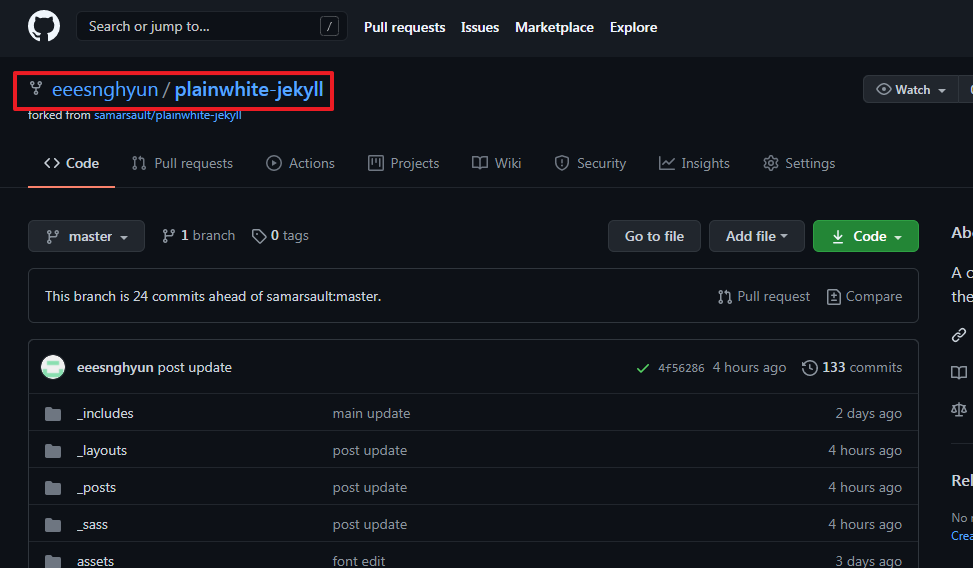973x568 pixels.
Task: Open Marketplace in top navigation
Action: click(554, 27)
